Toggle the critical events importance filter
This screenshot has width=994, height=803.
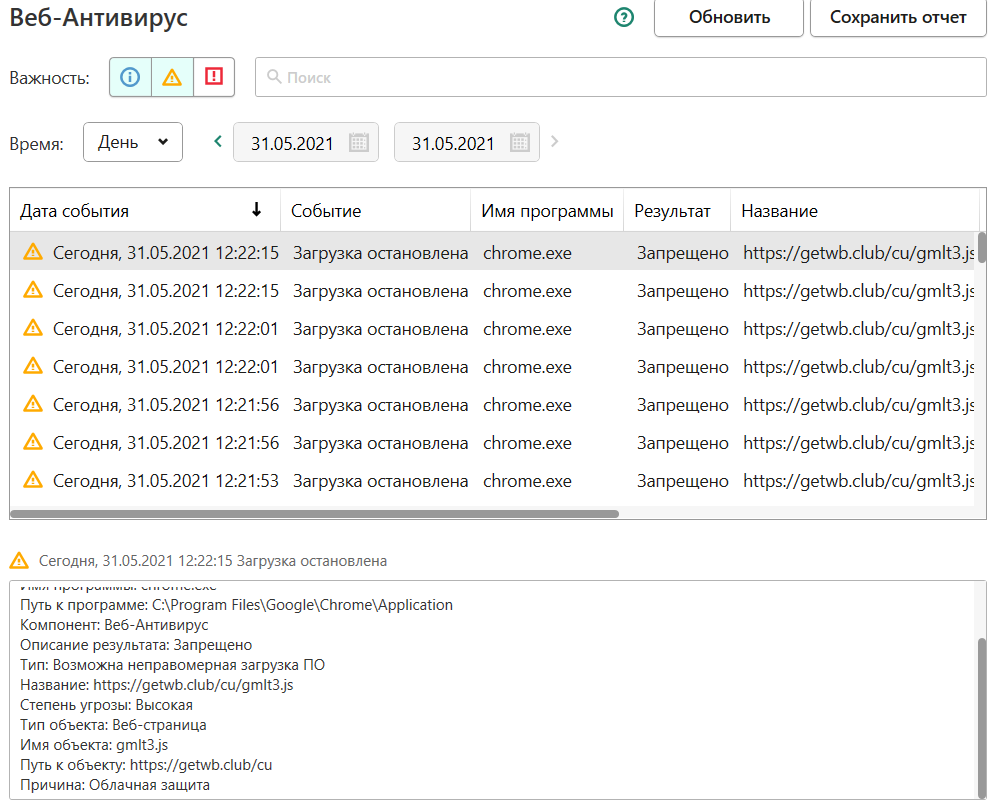(214, 77)
